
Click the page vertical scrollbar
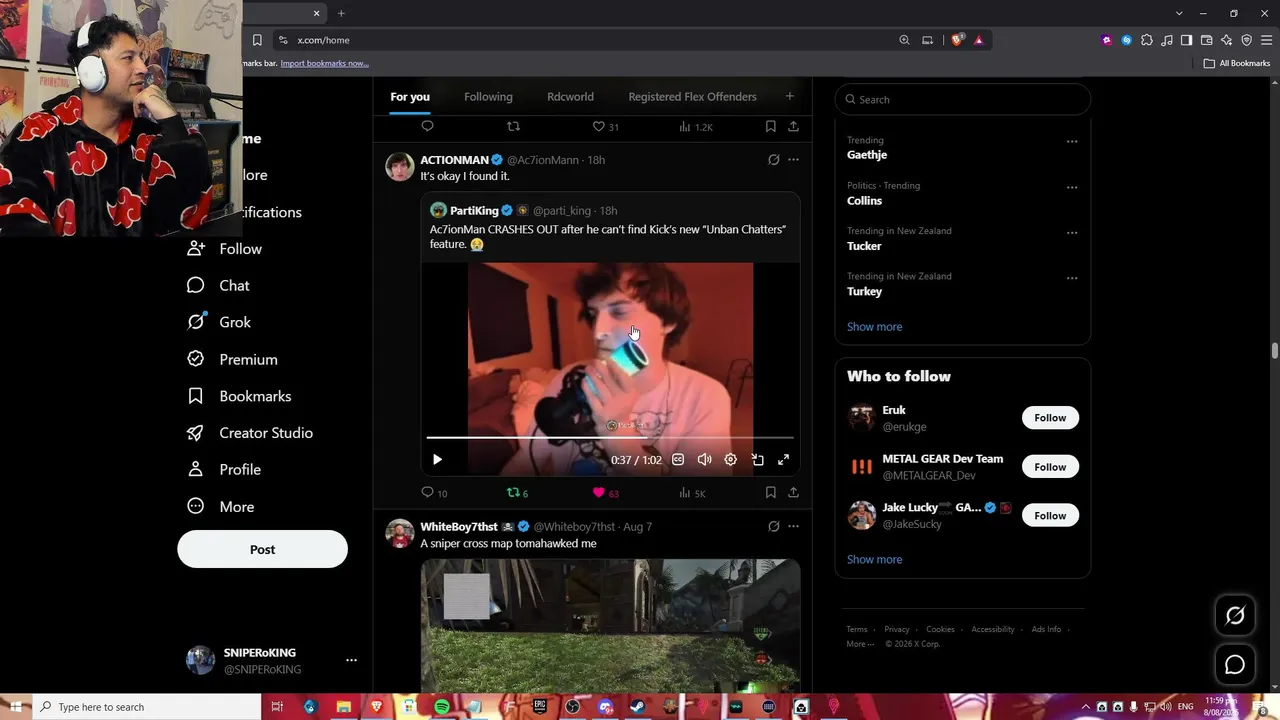pos(1275,351)
